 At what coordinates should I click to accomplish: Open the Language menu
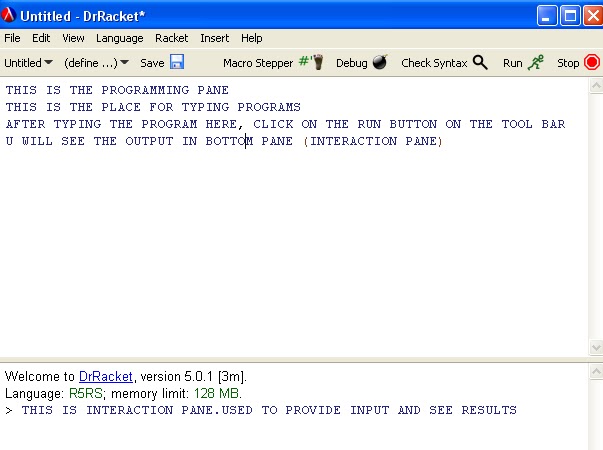(x=120, y=38)
